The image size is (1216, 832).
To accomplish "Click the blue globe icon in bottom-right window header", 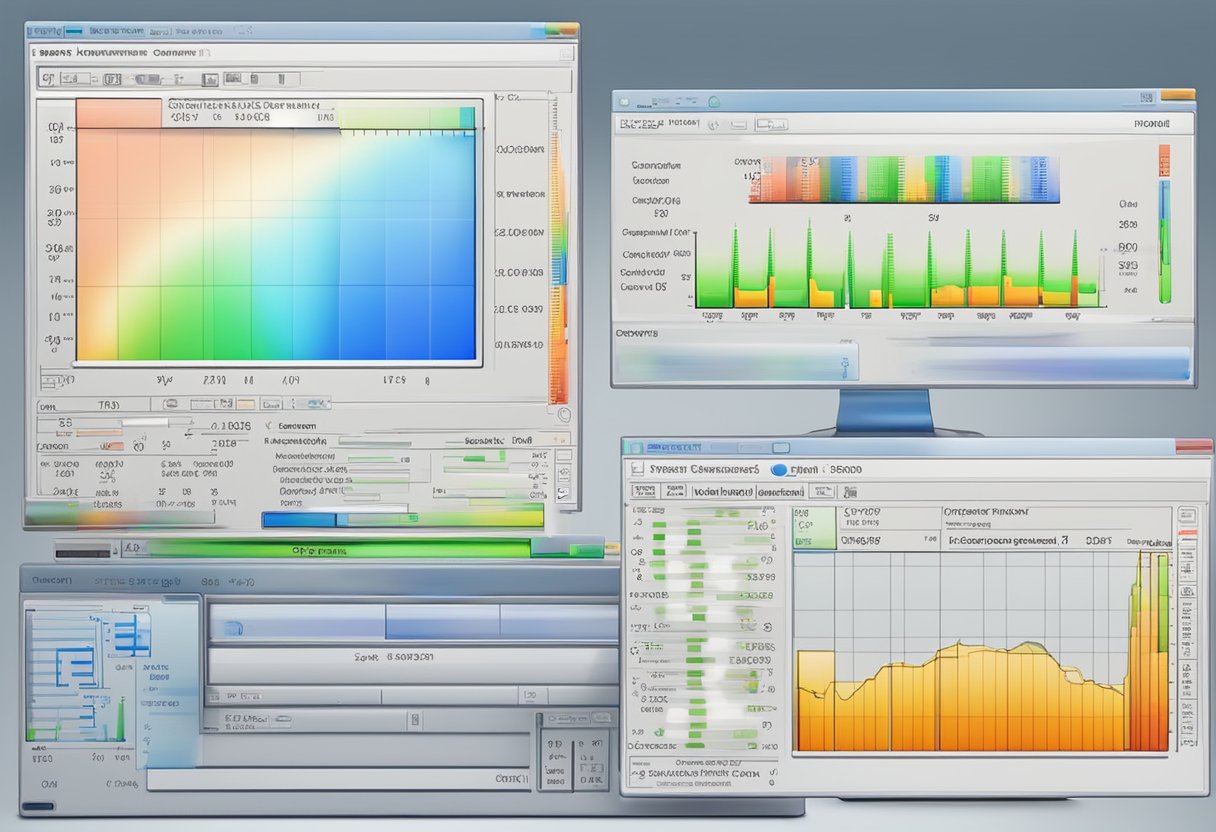I will pyautogui.click(x=779, y=469).
